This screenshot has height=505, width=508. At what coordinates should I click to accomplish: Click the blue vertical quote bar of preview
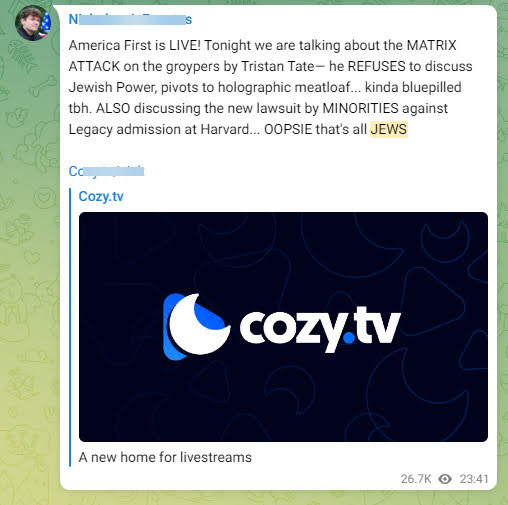point(70,327)
